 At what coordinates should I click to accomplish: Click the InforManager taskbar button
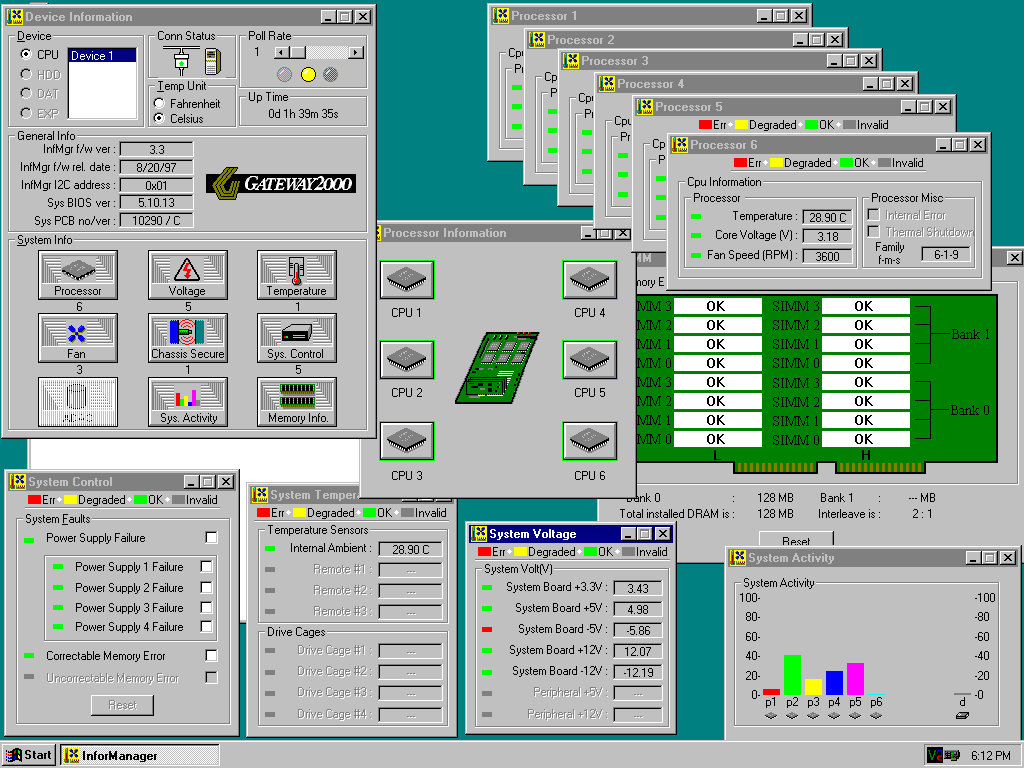tap(140, 755)
